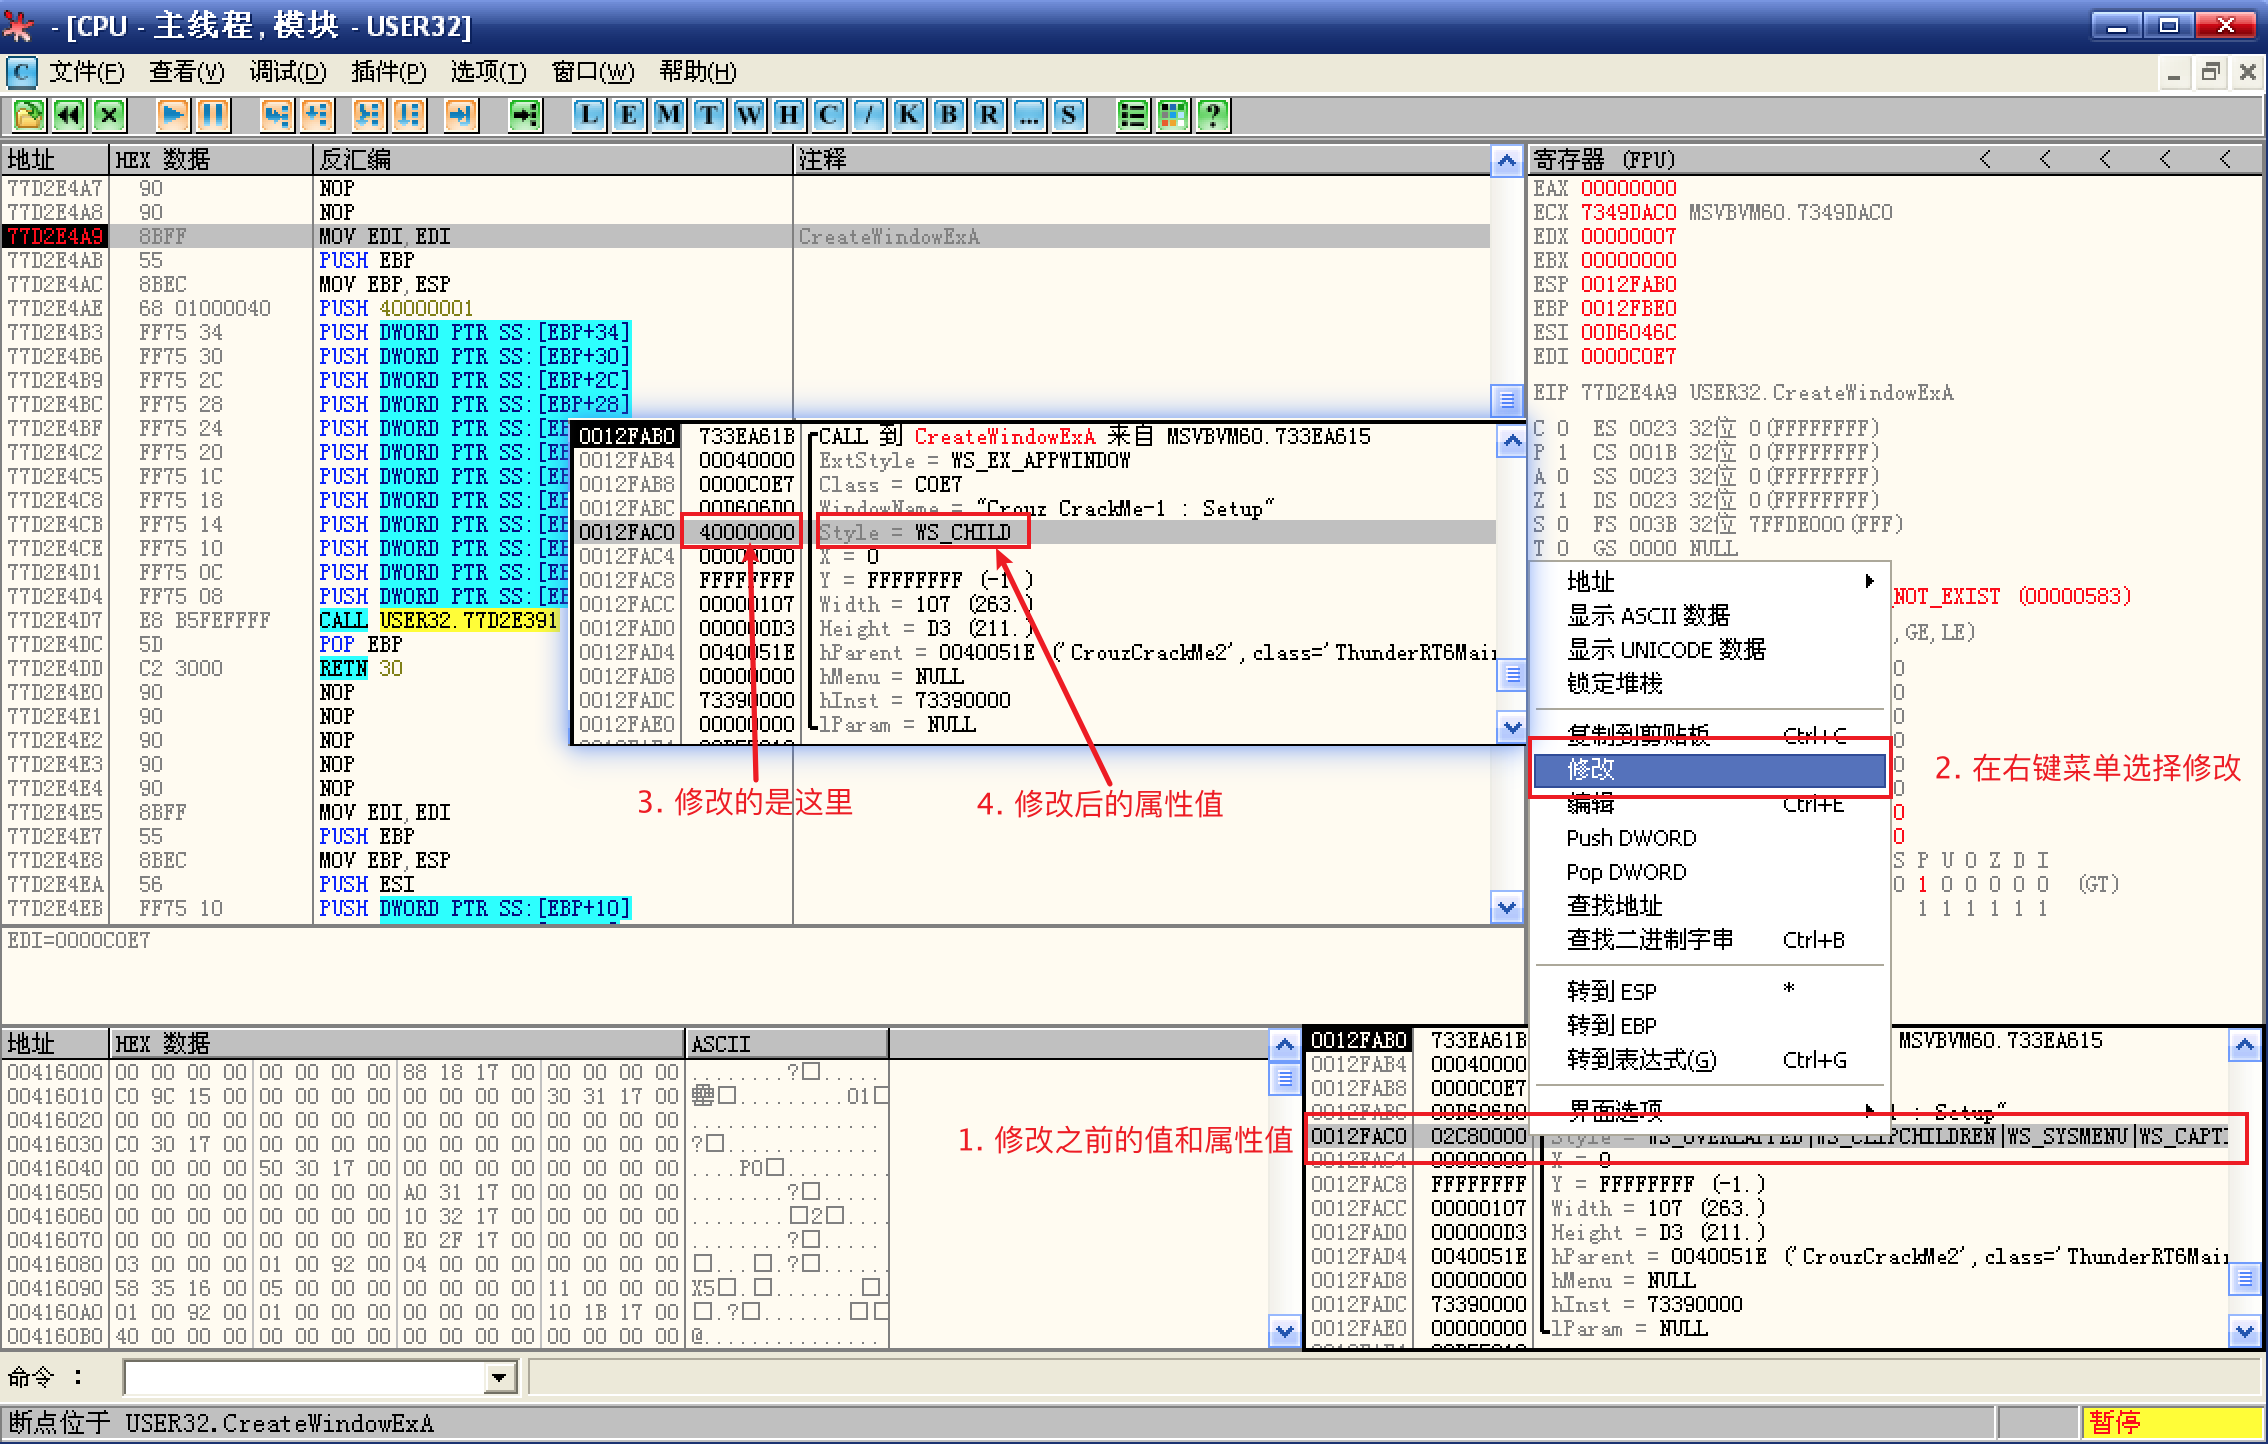Open the 调试(D) debug menu
This screenshot has width=2268, height=1444.
coord(288,72)
